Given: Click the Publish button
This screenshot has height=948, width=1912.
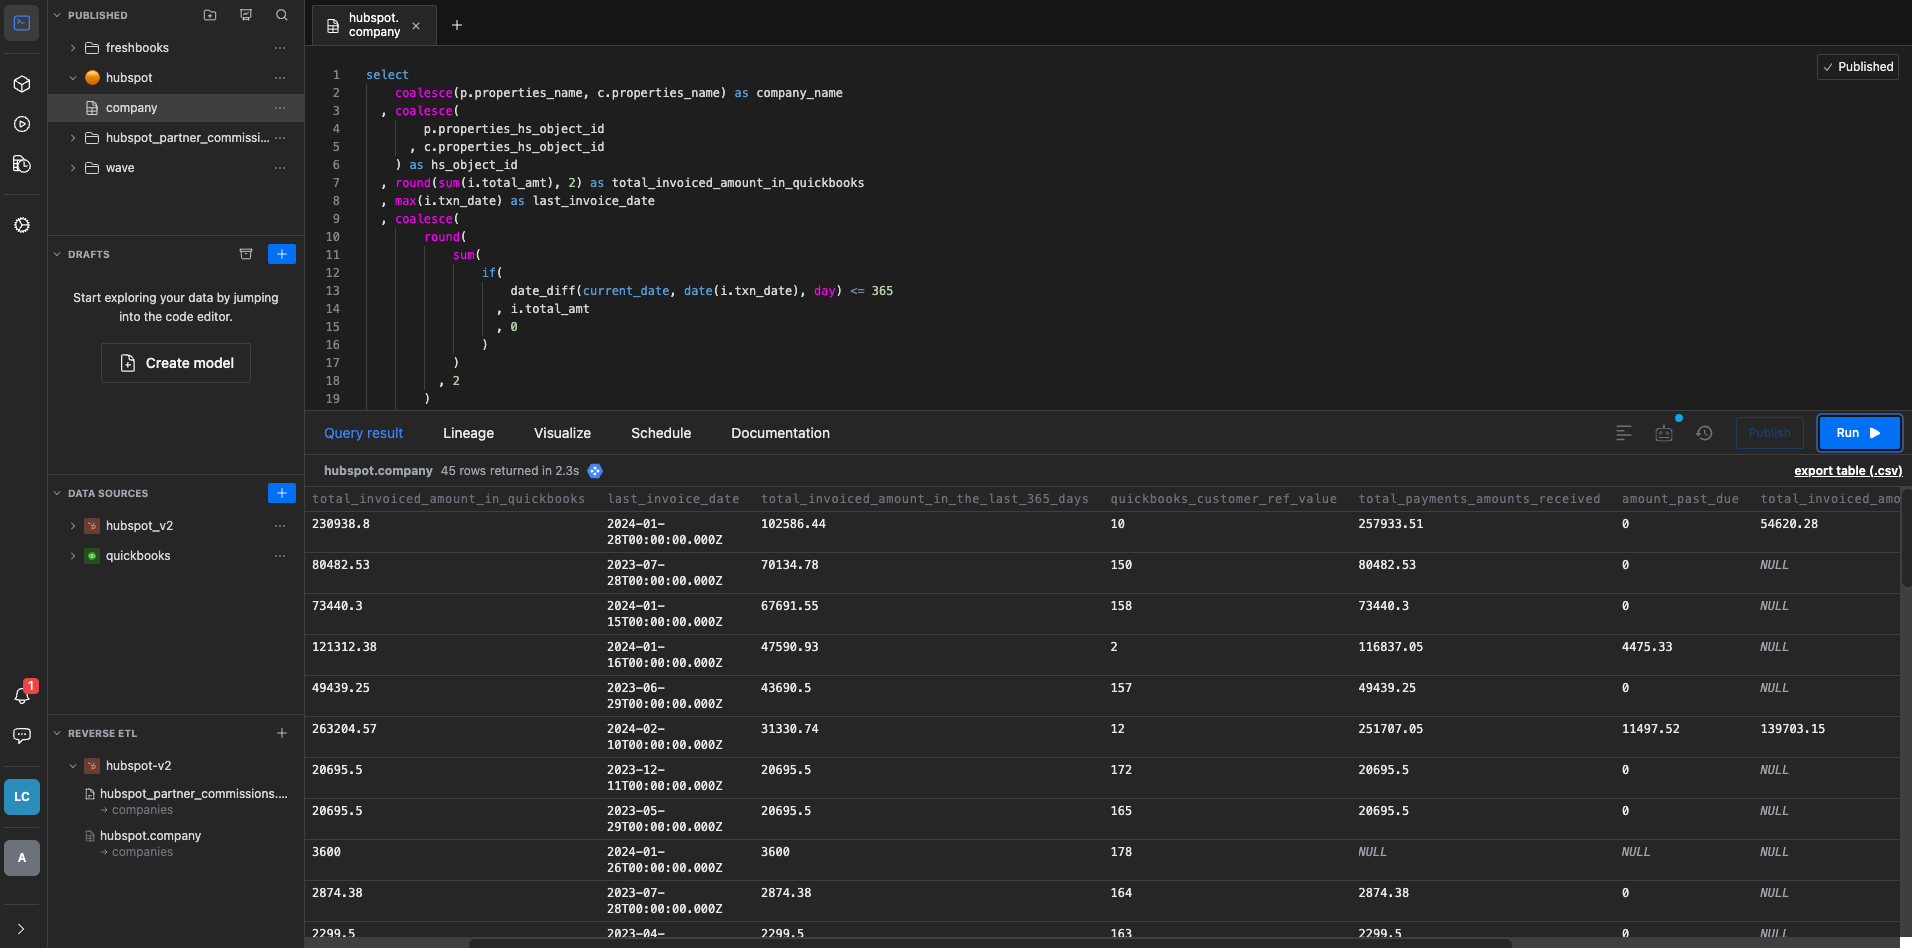Looking at the screenshot, I should point(1769,433).
